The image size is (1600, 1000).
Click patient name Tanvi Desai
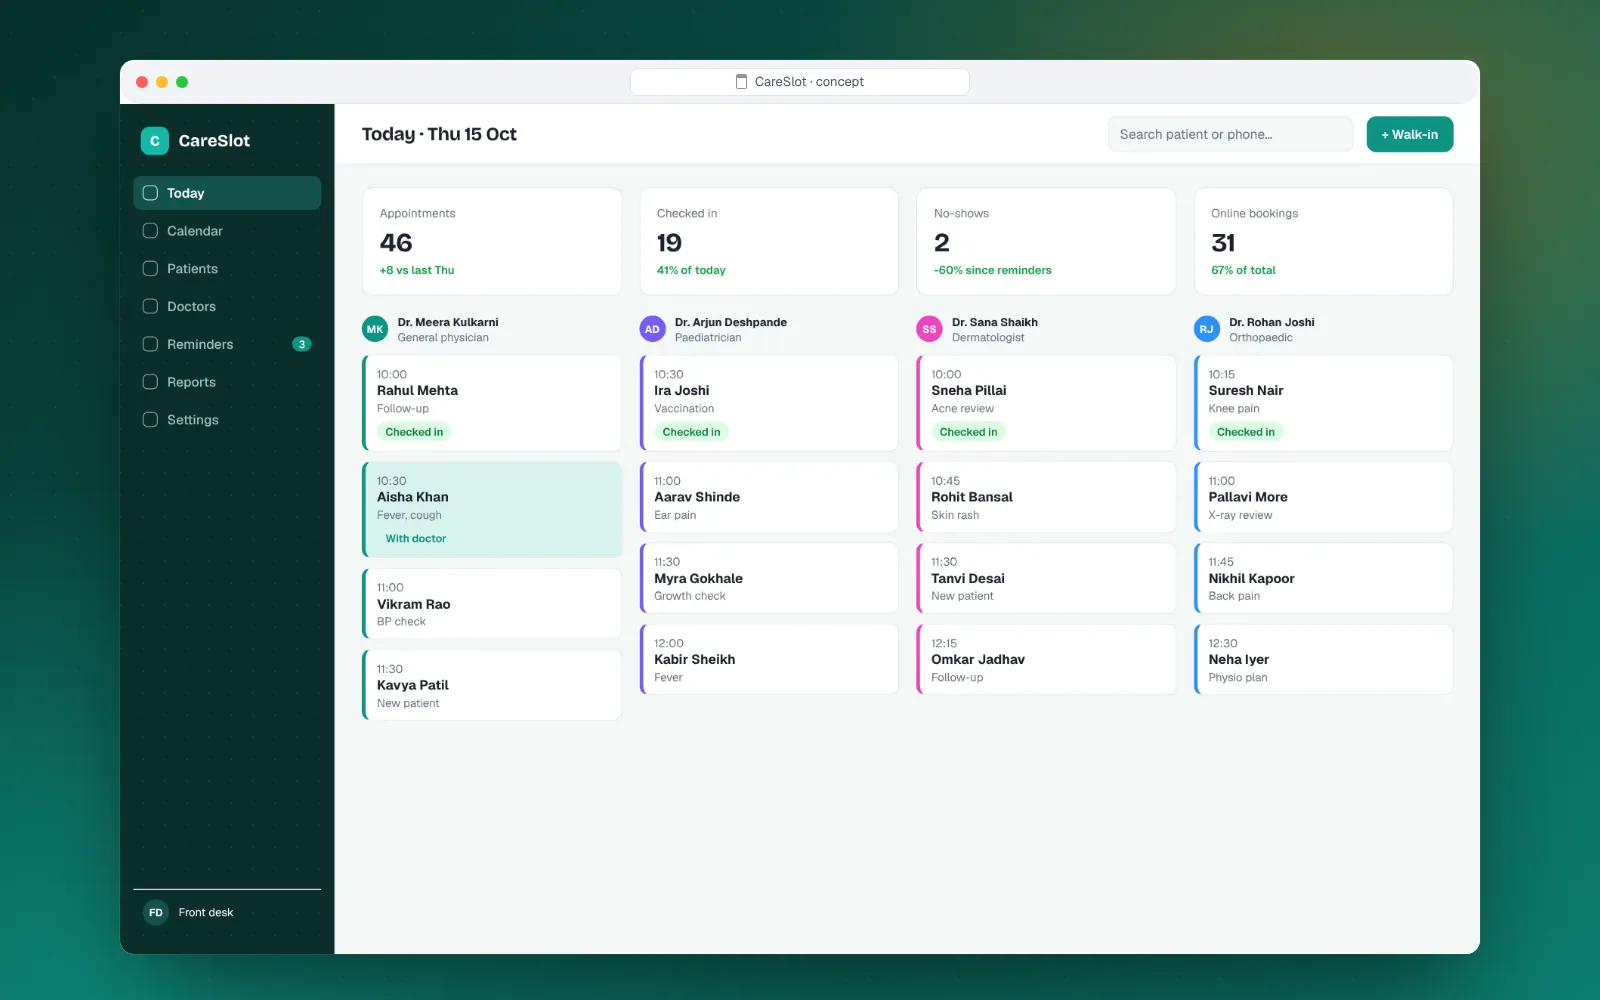click(x=968, y=578)
